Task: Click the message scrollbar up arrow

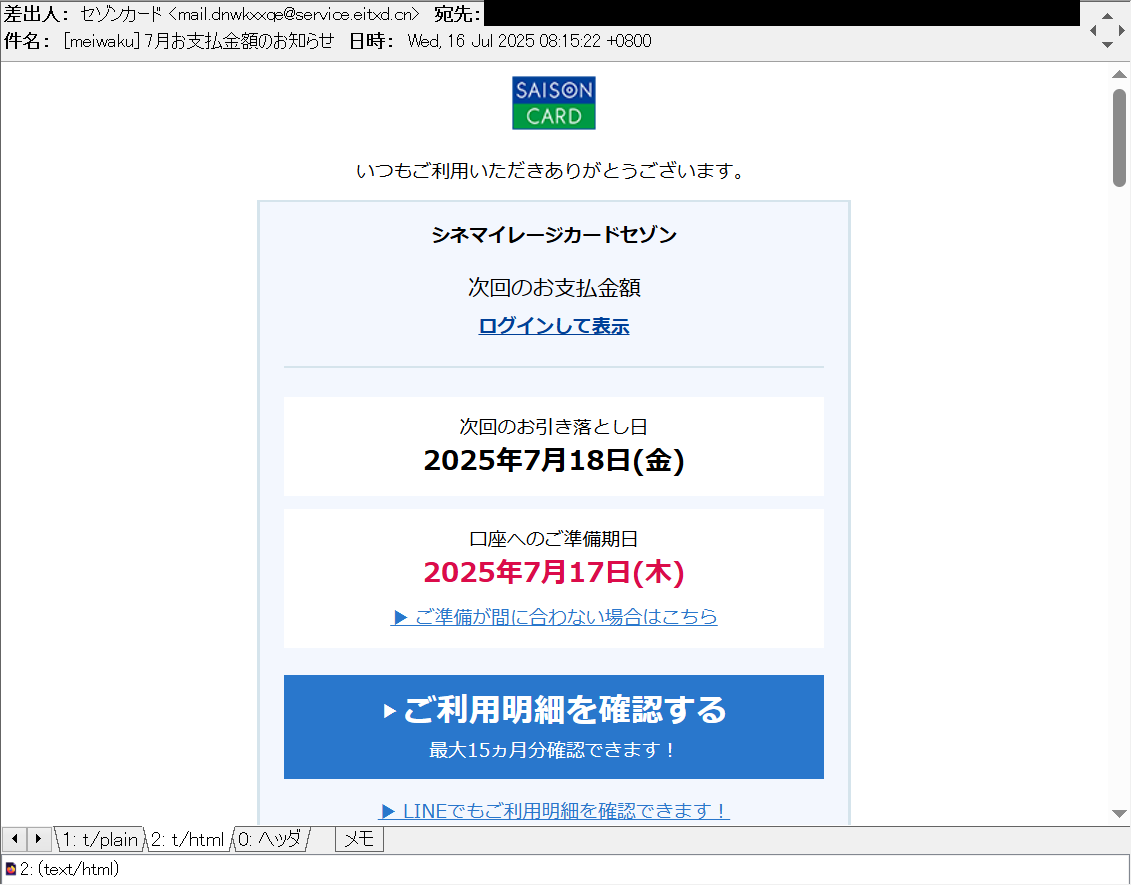Action: [x=1119, y=74]
